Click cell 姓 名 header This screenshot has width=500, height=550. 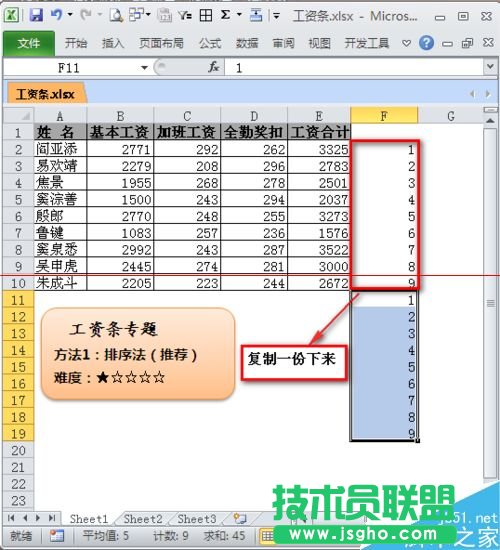(x=60, y=132)
